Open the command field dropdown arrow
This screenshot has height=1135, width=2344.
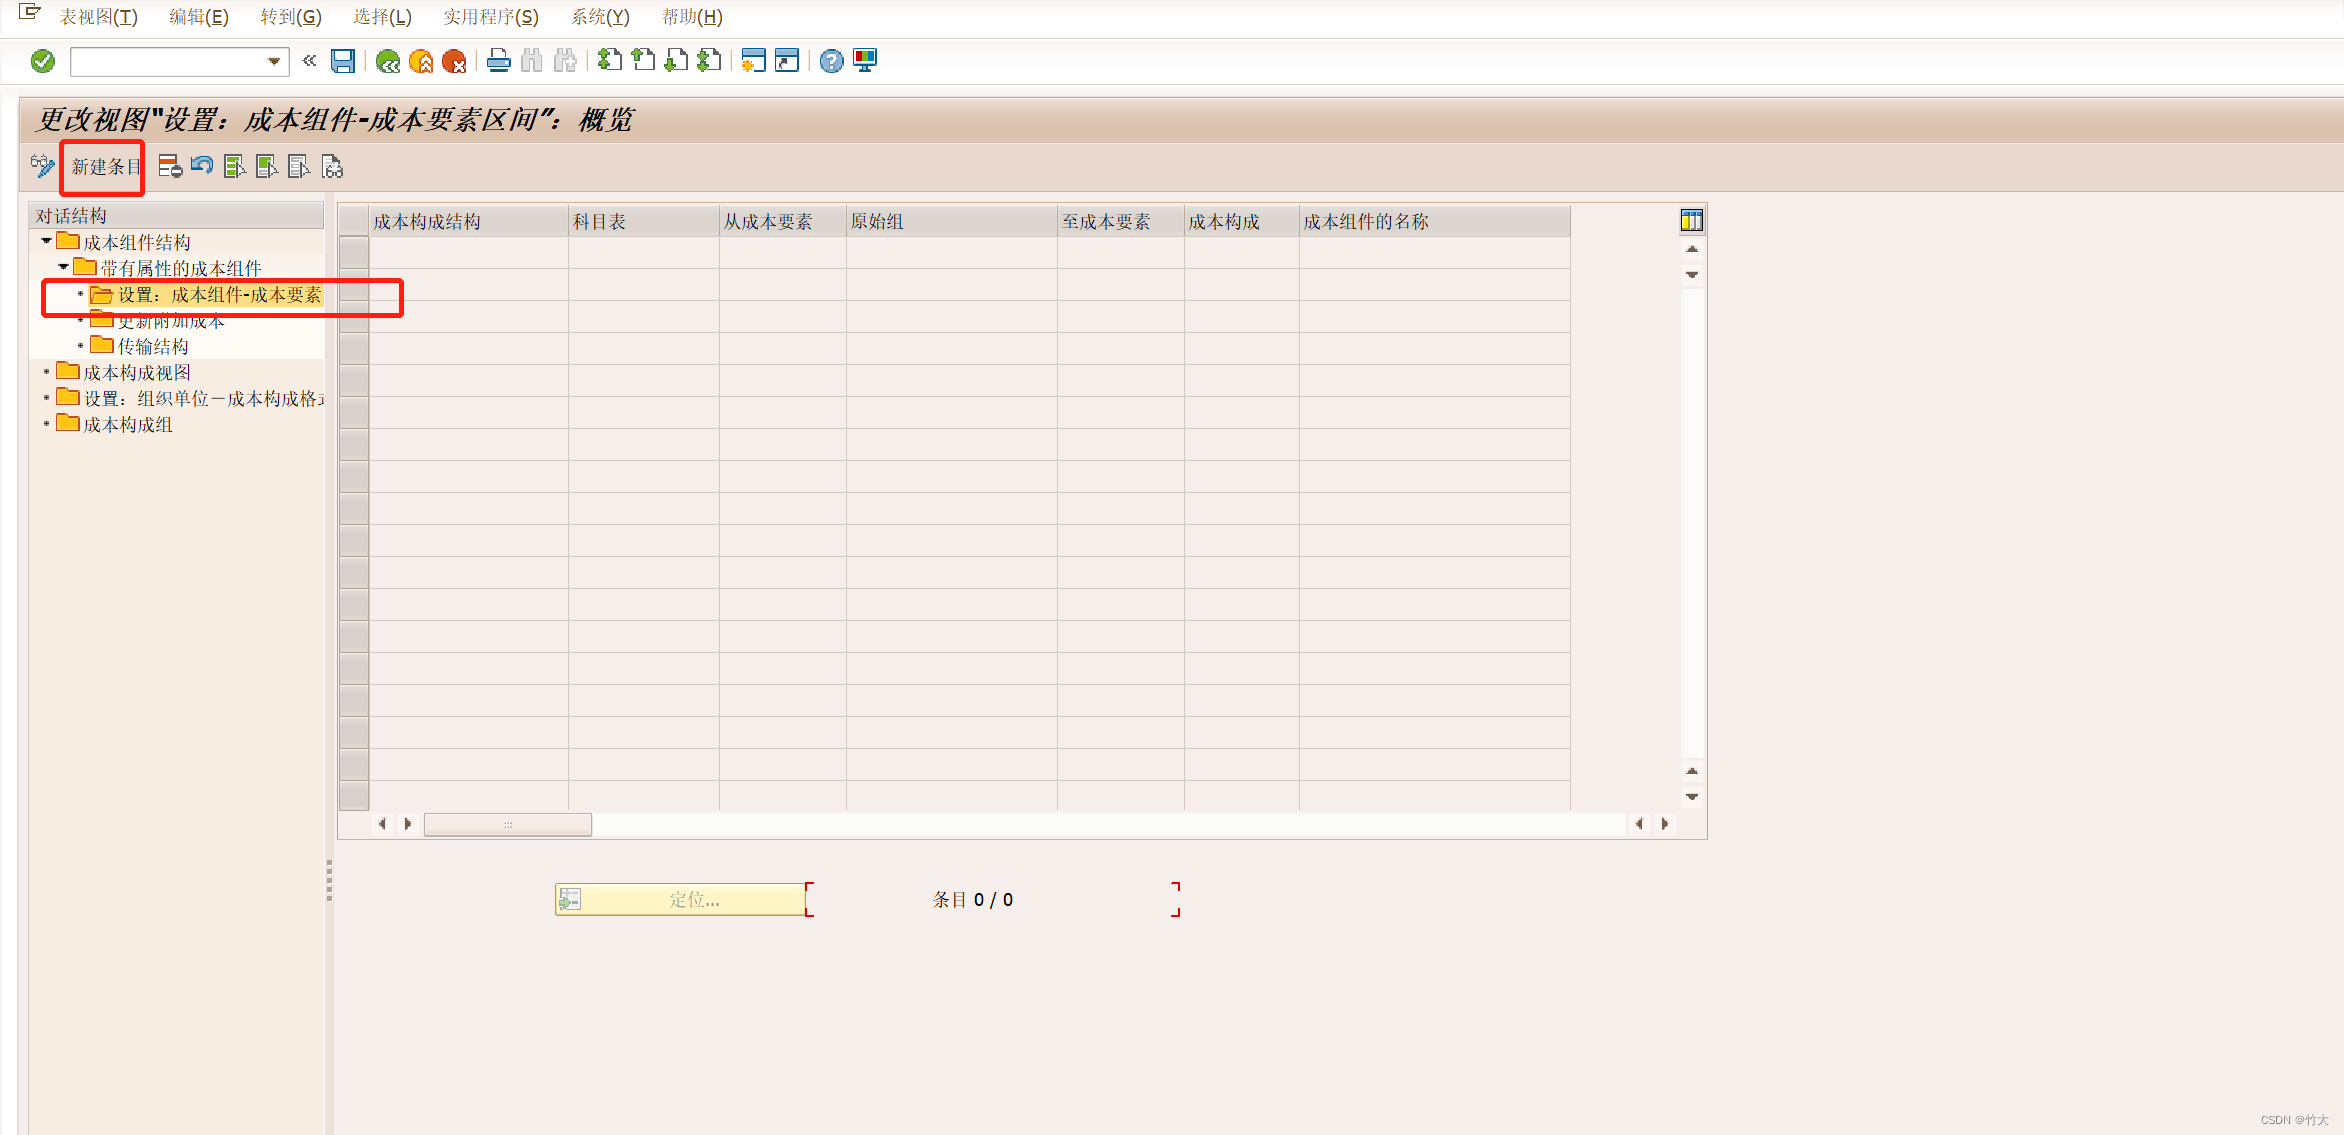coord(273,61)
